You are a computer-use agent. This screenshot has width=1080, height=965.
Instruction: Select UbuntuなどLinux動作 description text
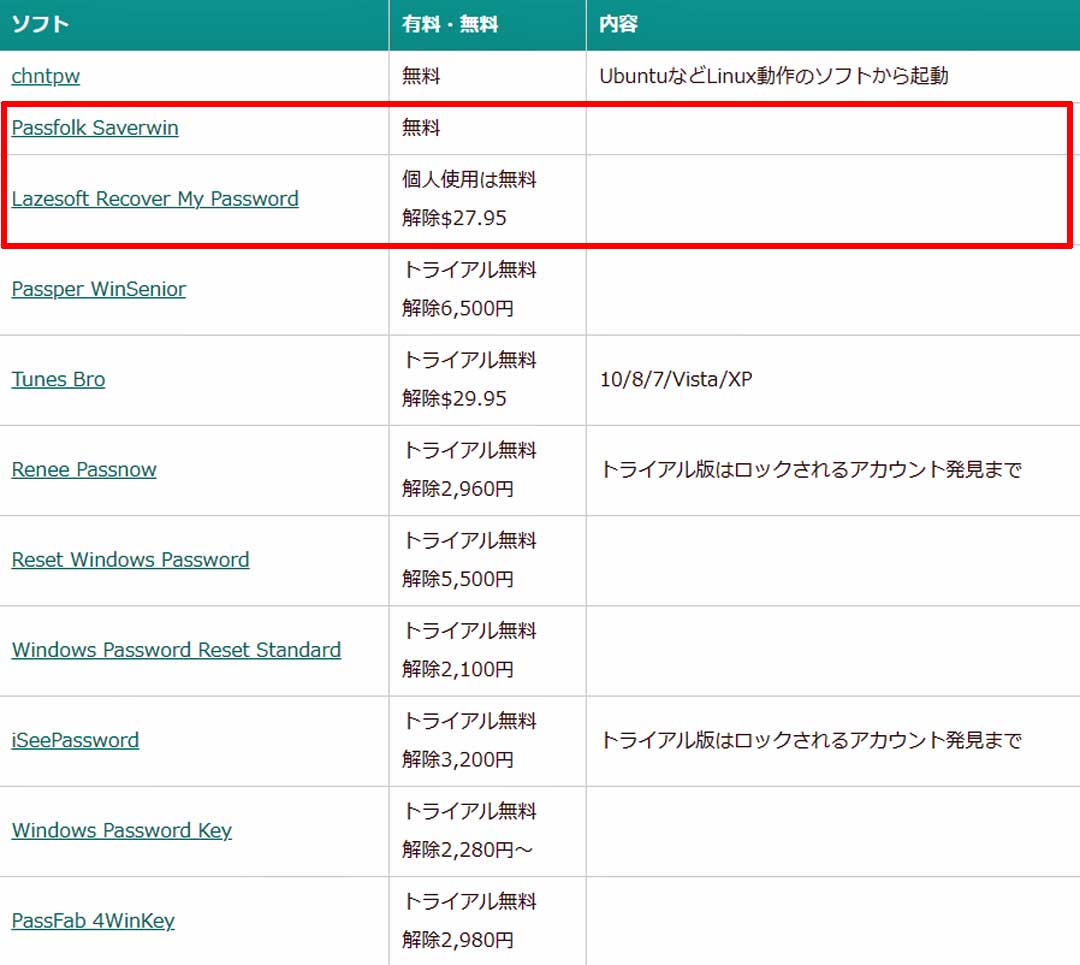coord(773,76)
